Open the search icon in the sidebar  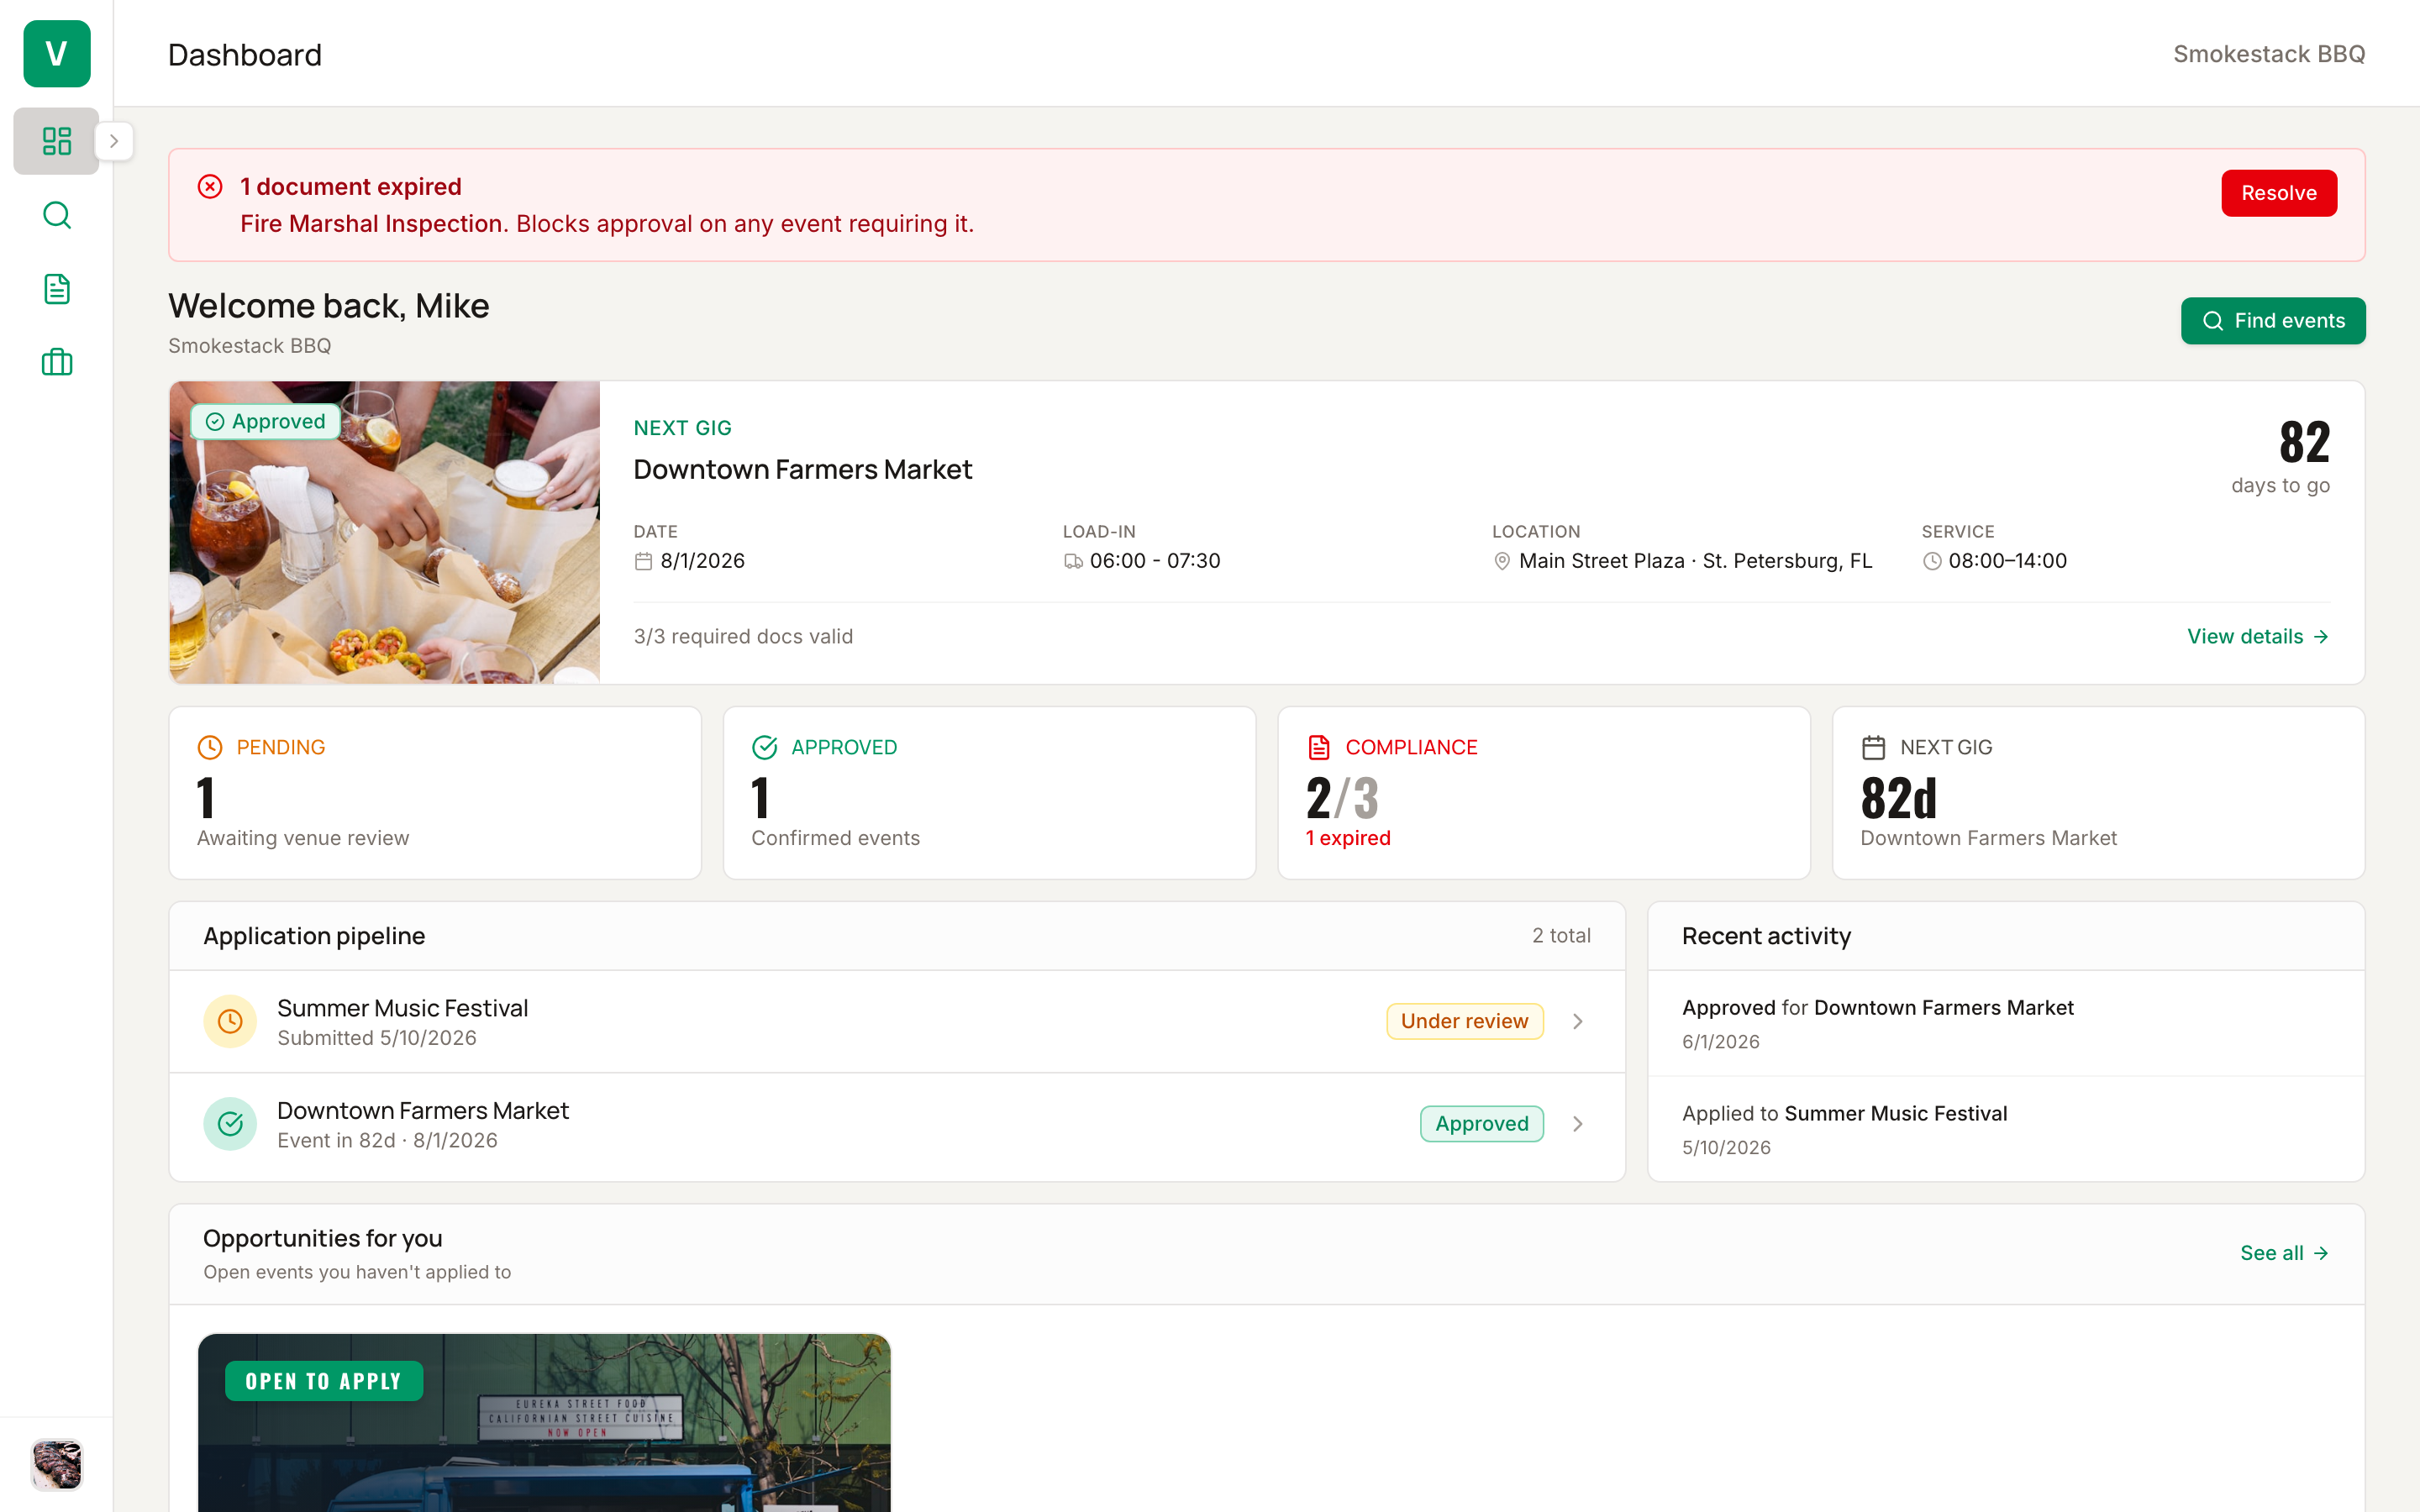click(57, 215)
